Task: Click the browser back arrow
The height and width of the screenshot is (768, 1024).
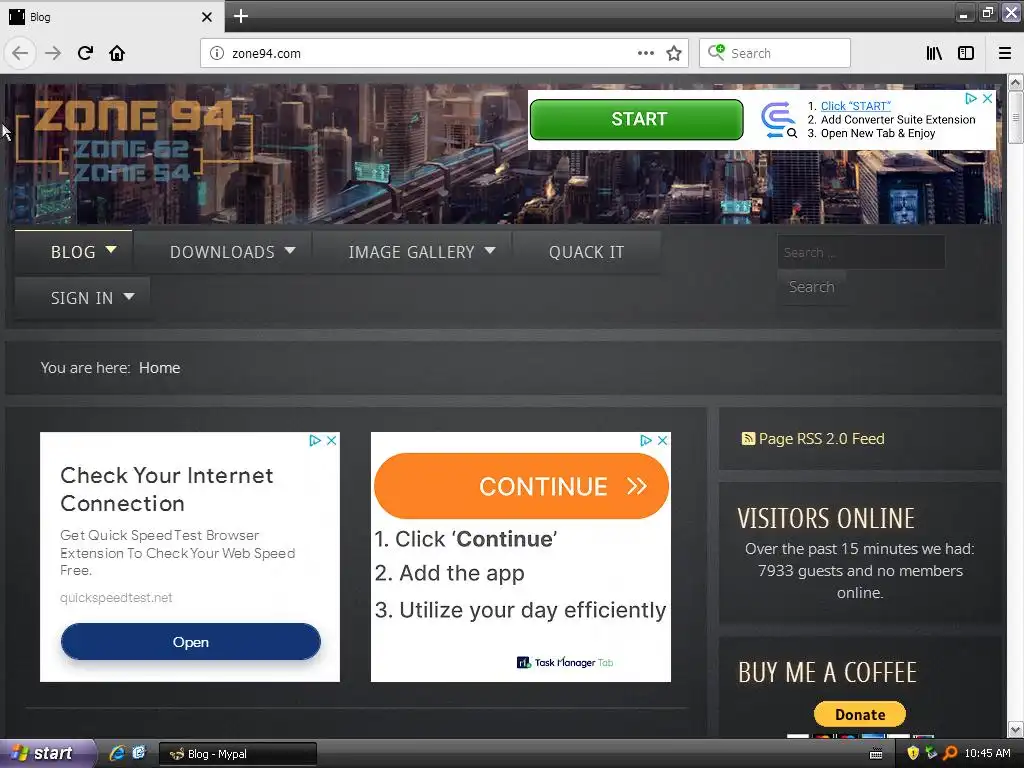Action: (20, 53)
